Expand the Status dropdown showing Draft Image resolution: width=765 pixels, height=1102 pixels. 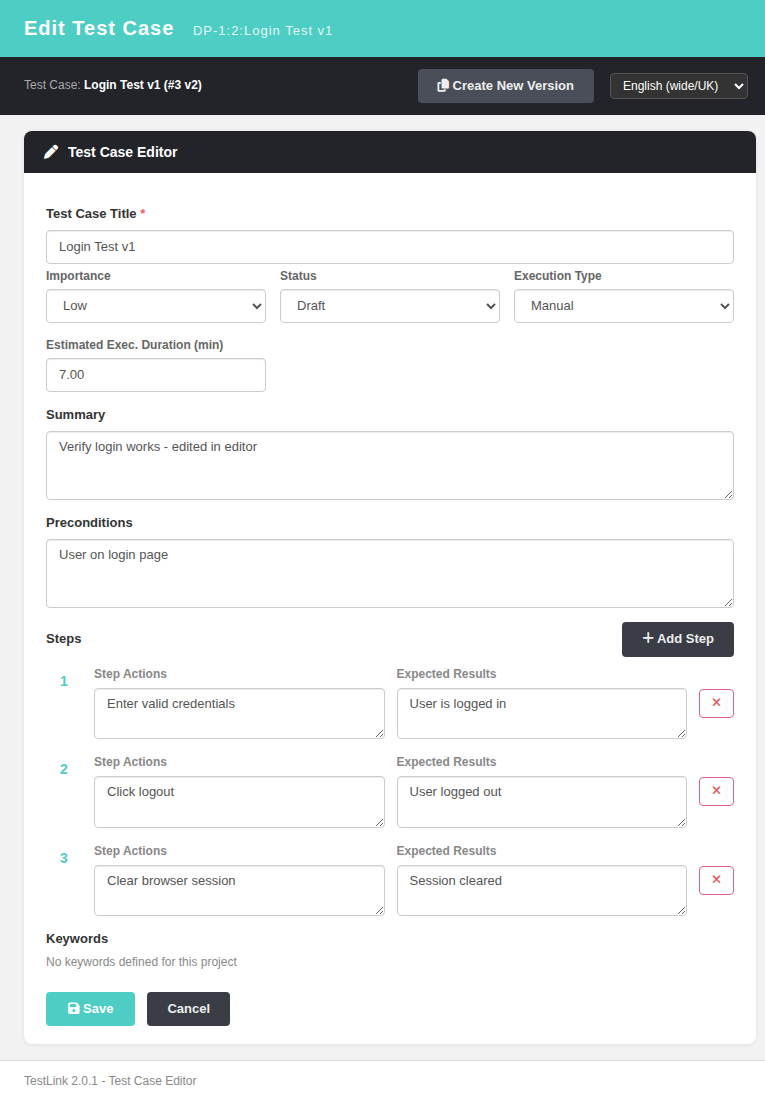(390, 306)
